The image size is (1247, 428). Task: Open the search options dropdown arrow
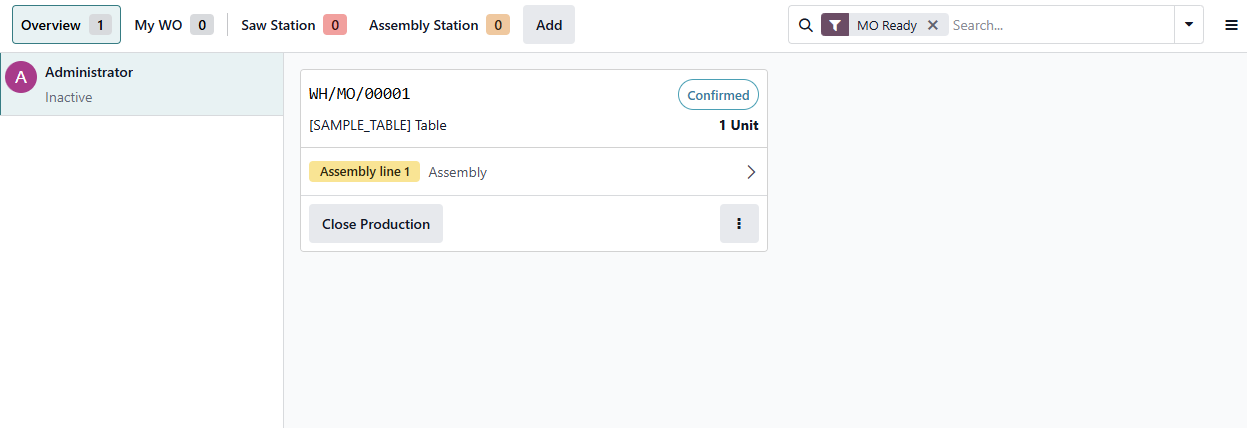pos(1188,25)
